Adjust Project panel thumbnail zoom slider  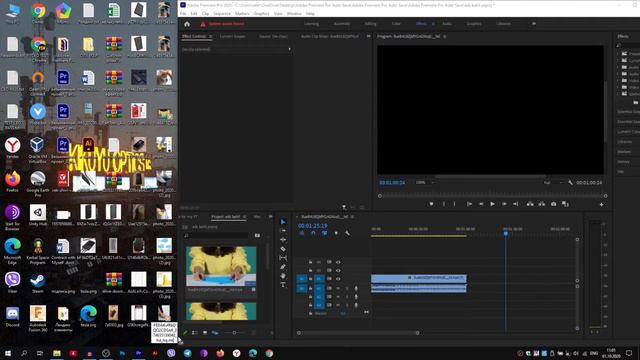pos(234,333)
